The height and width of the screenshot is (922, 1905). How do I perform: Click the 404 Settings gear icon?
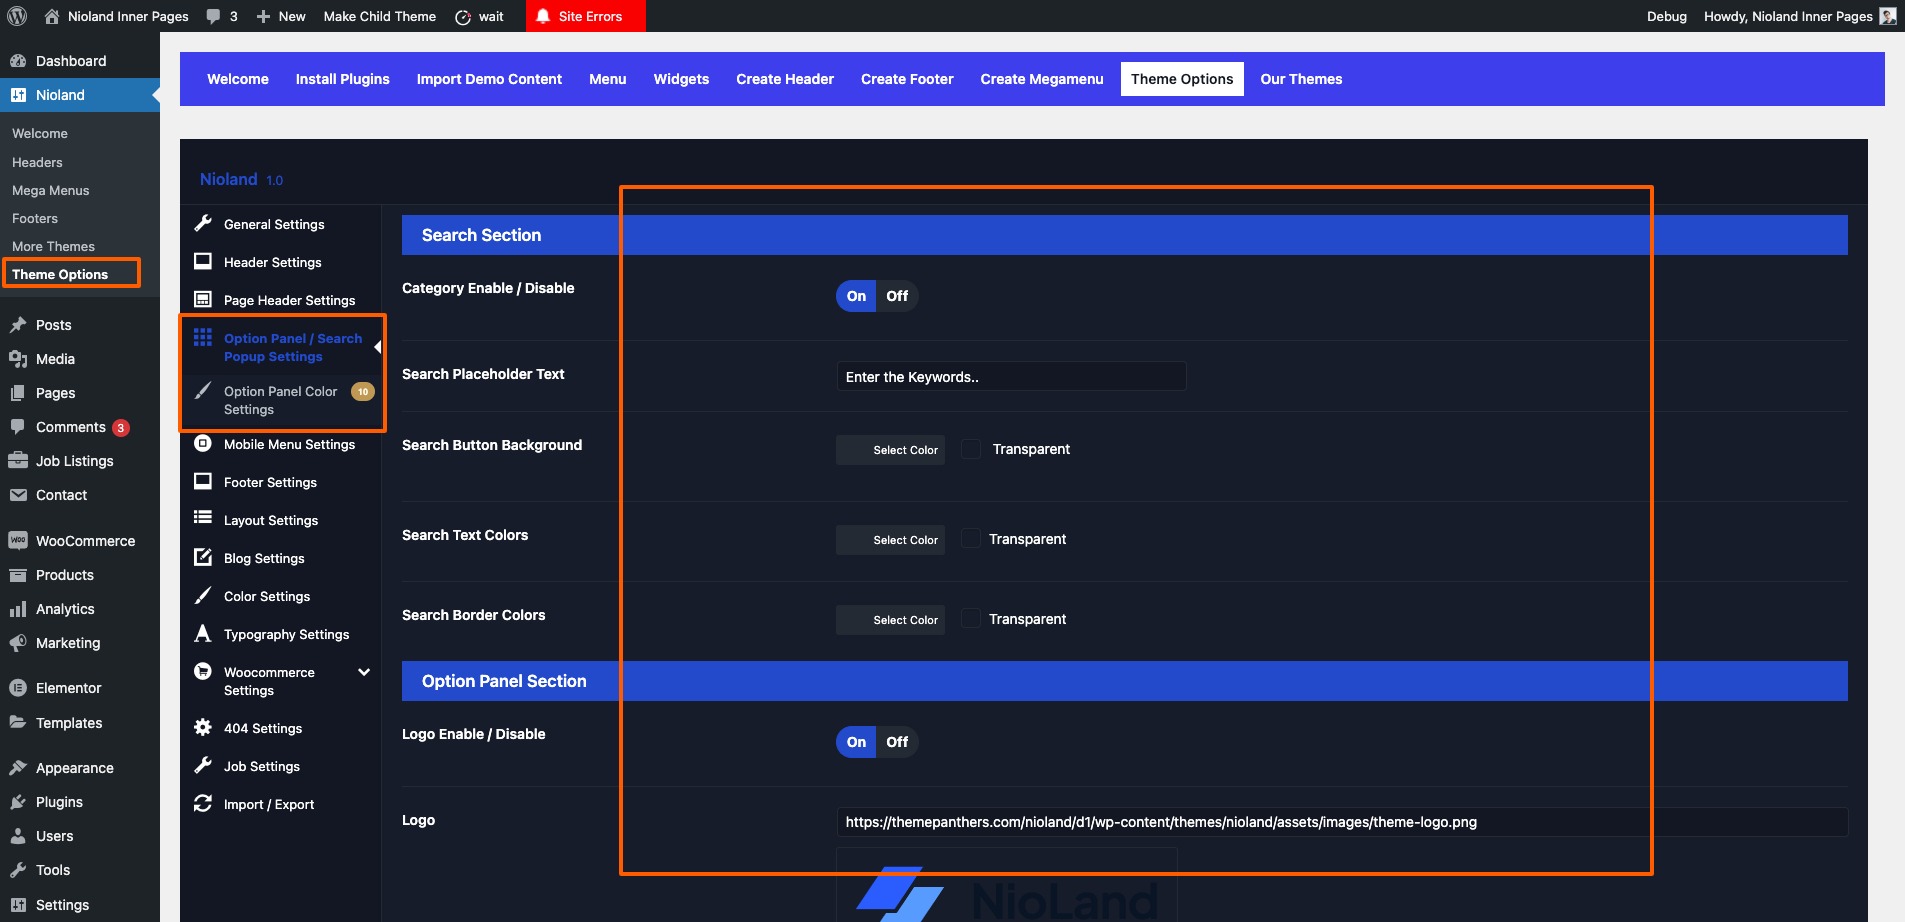tap(203, 728)
